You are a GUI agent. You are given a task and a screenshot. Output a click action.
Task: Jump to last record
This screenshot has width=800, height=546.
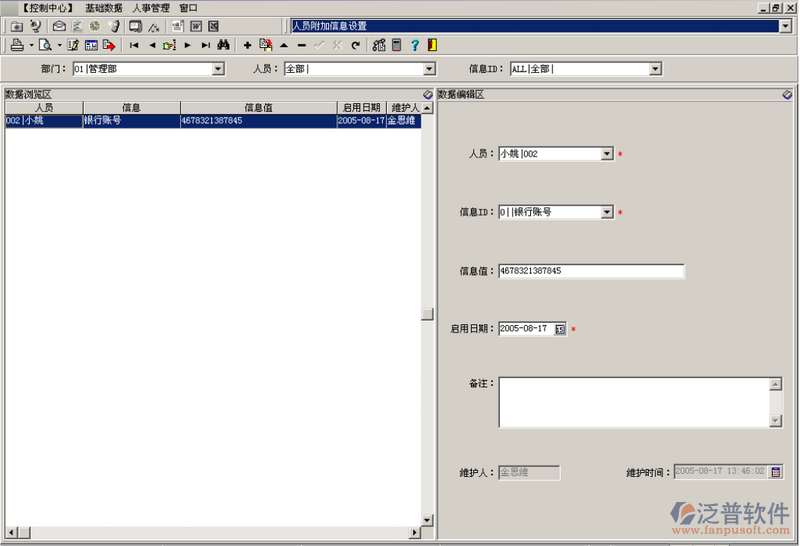pyautogui.click(x=206, y=45)
